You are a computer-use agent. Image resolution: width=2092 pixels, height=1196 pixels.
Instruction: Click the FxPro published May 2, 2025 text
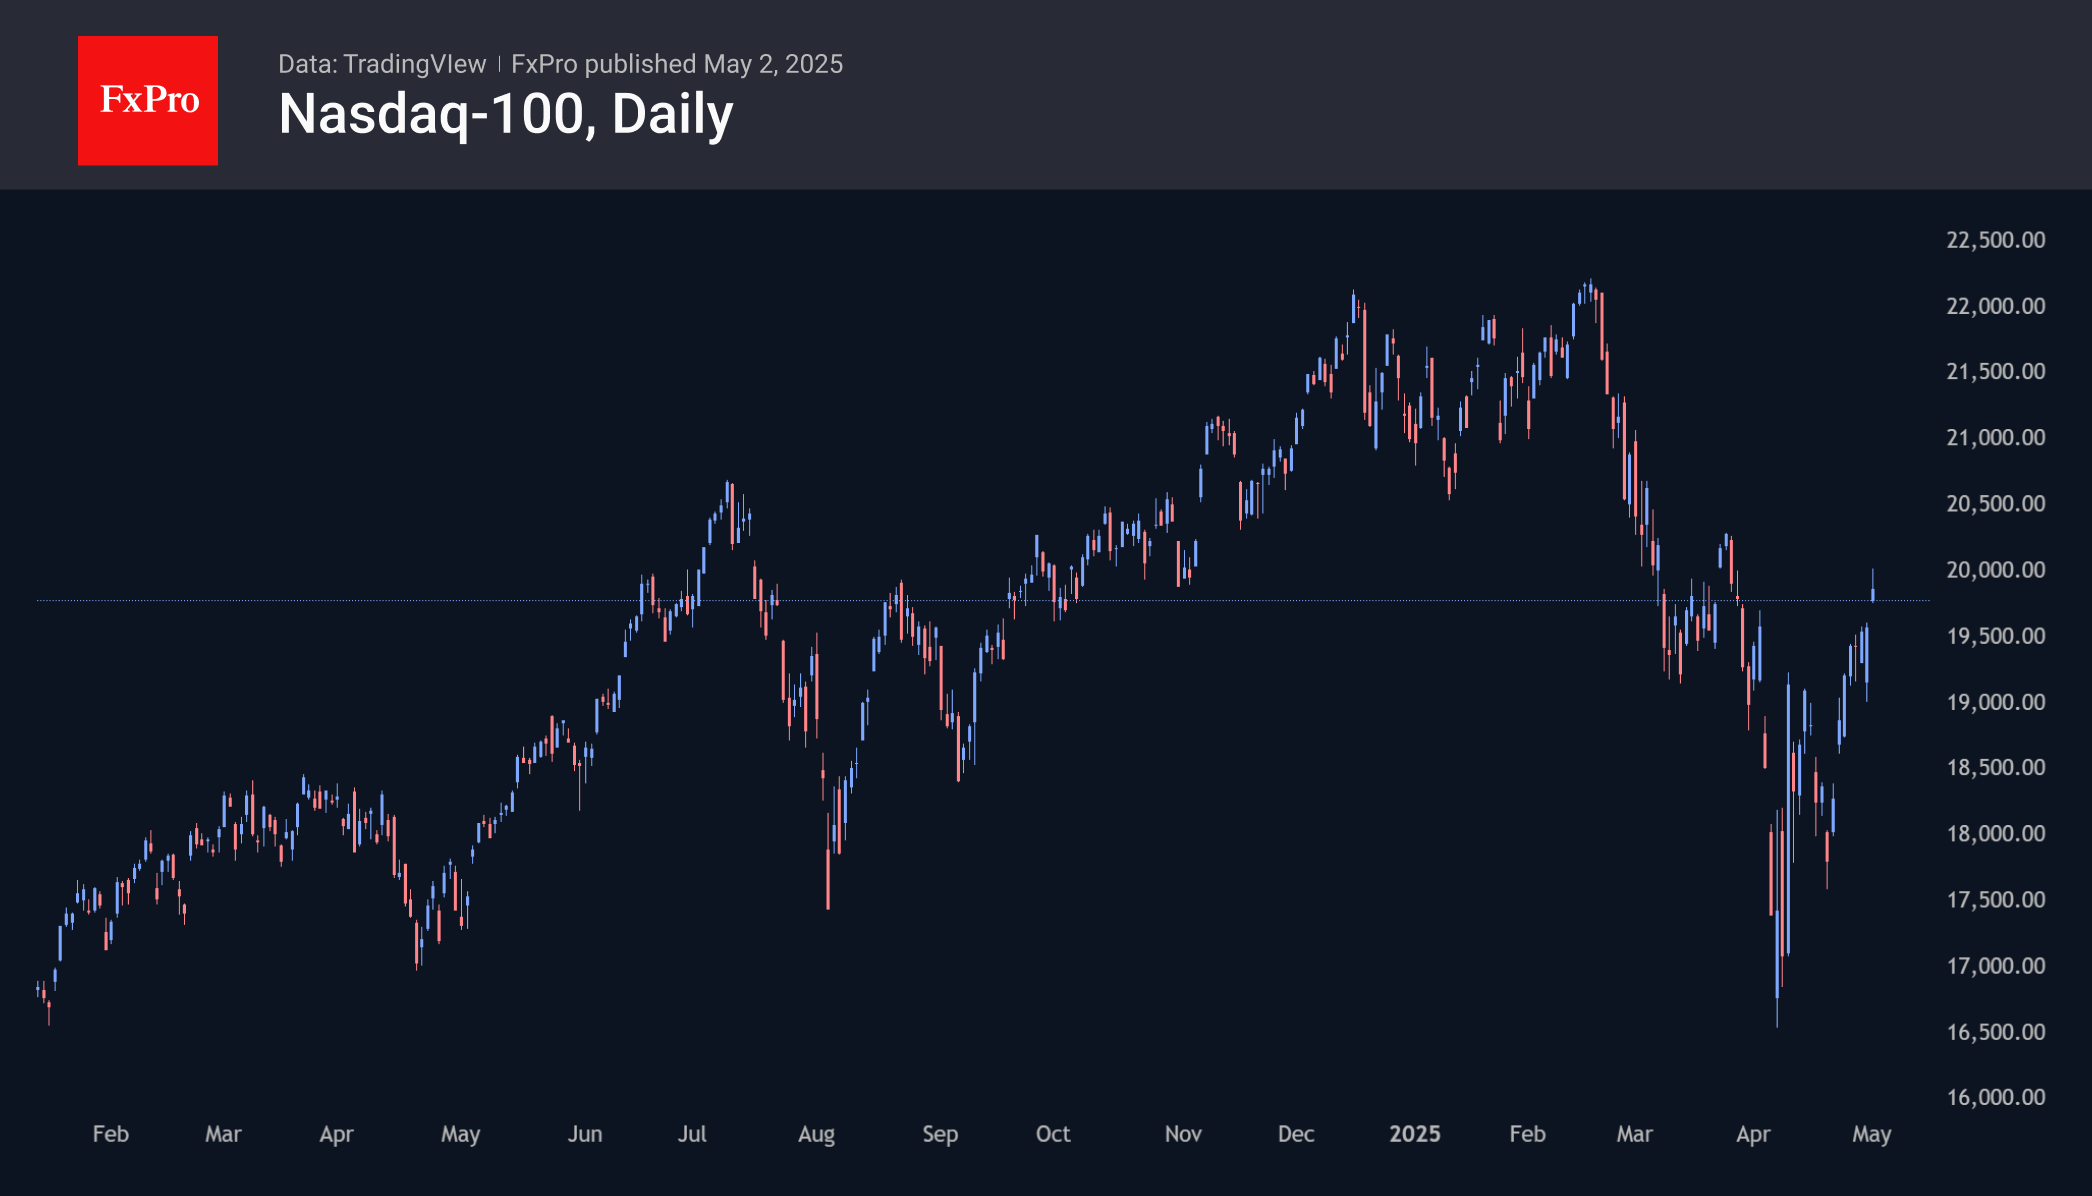click(677, 64)
